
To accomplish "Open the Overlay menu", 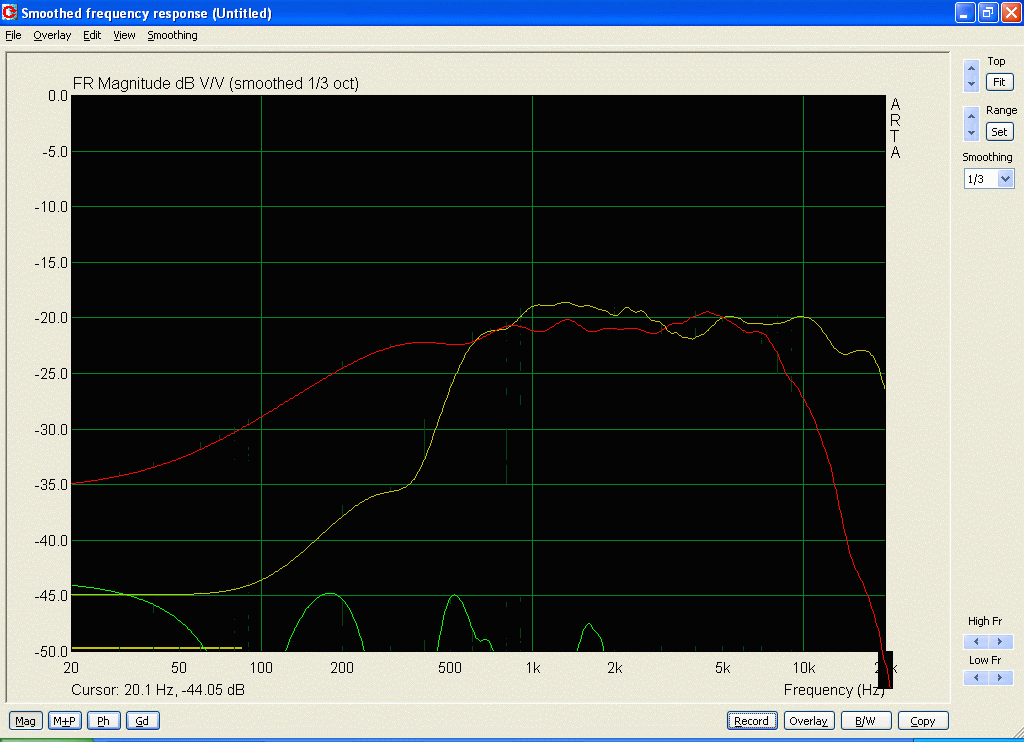I will pos(52,35).
